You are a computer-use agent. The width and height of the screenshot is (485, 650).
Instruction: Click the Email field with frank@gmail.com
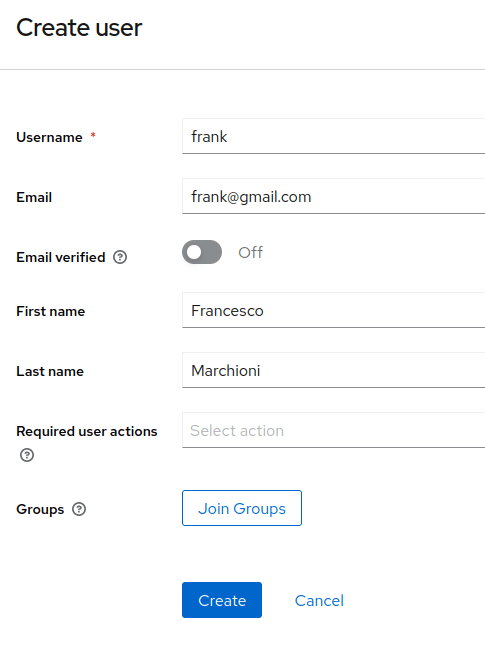click(x=333, y=196)
